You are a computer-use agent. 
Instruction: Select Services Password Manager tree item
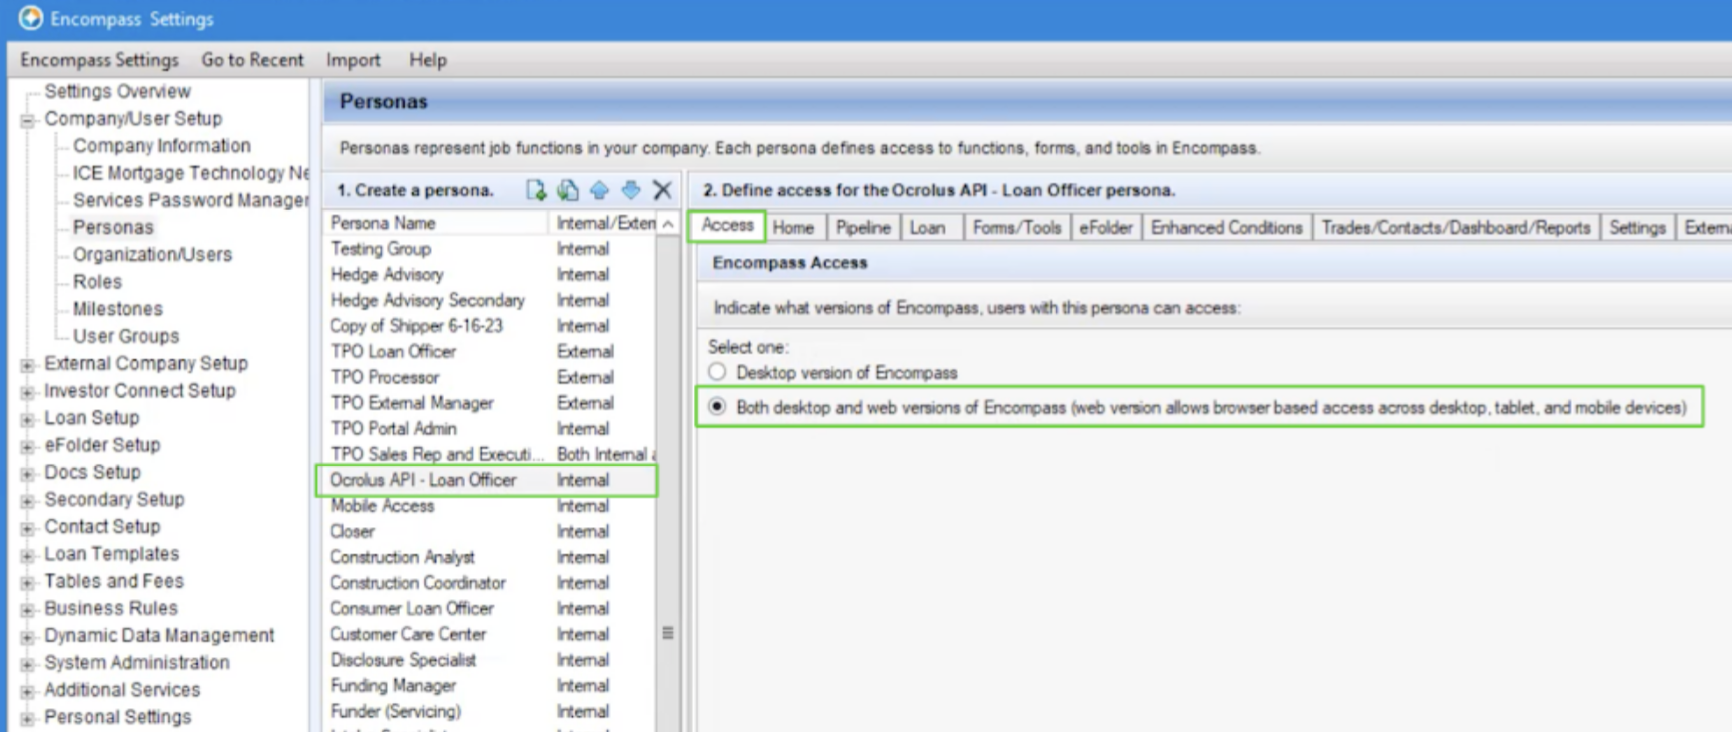(190, 200)
